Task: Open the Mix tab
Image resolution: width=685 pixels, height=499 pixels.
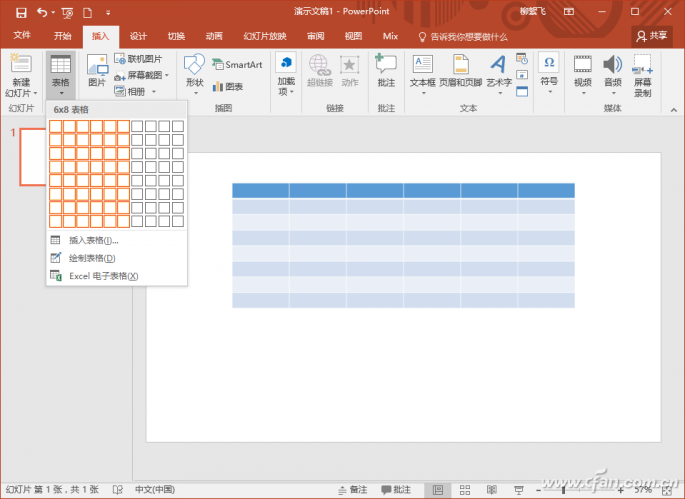Action: click(x=390, y=36)
